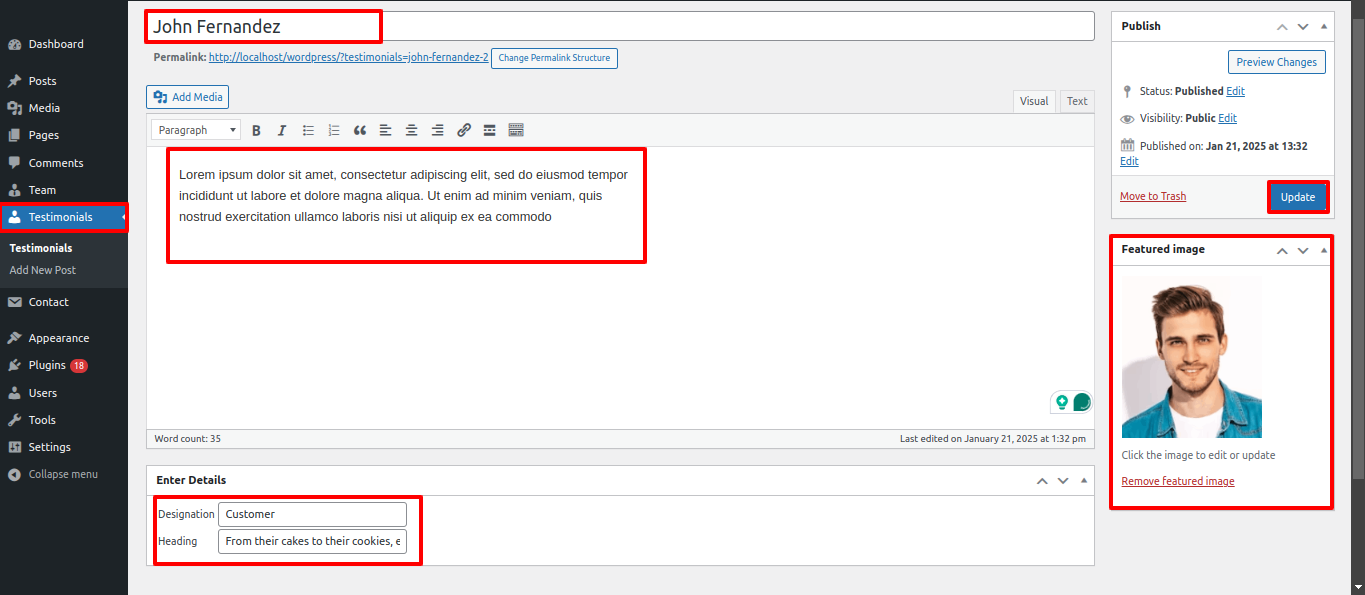
Task: Insert or edit a link
Action: point(464,130)
